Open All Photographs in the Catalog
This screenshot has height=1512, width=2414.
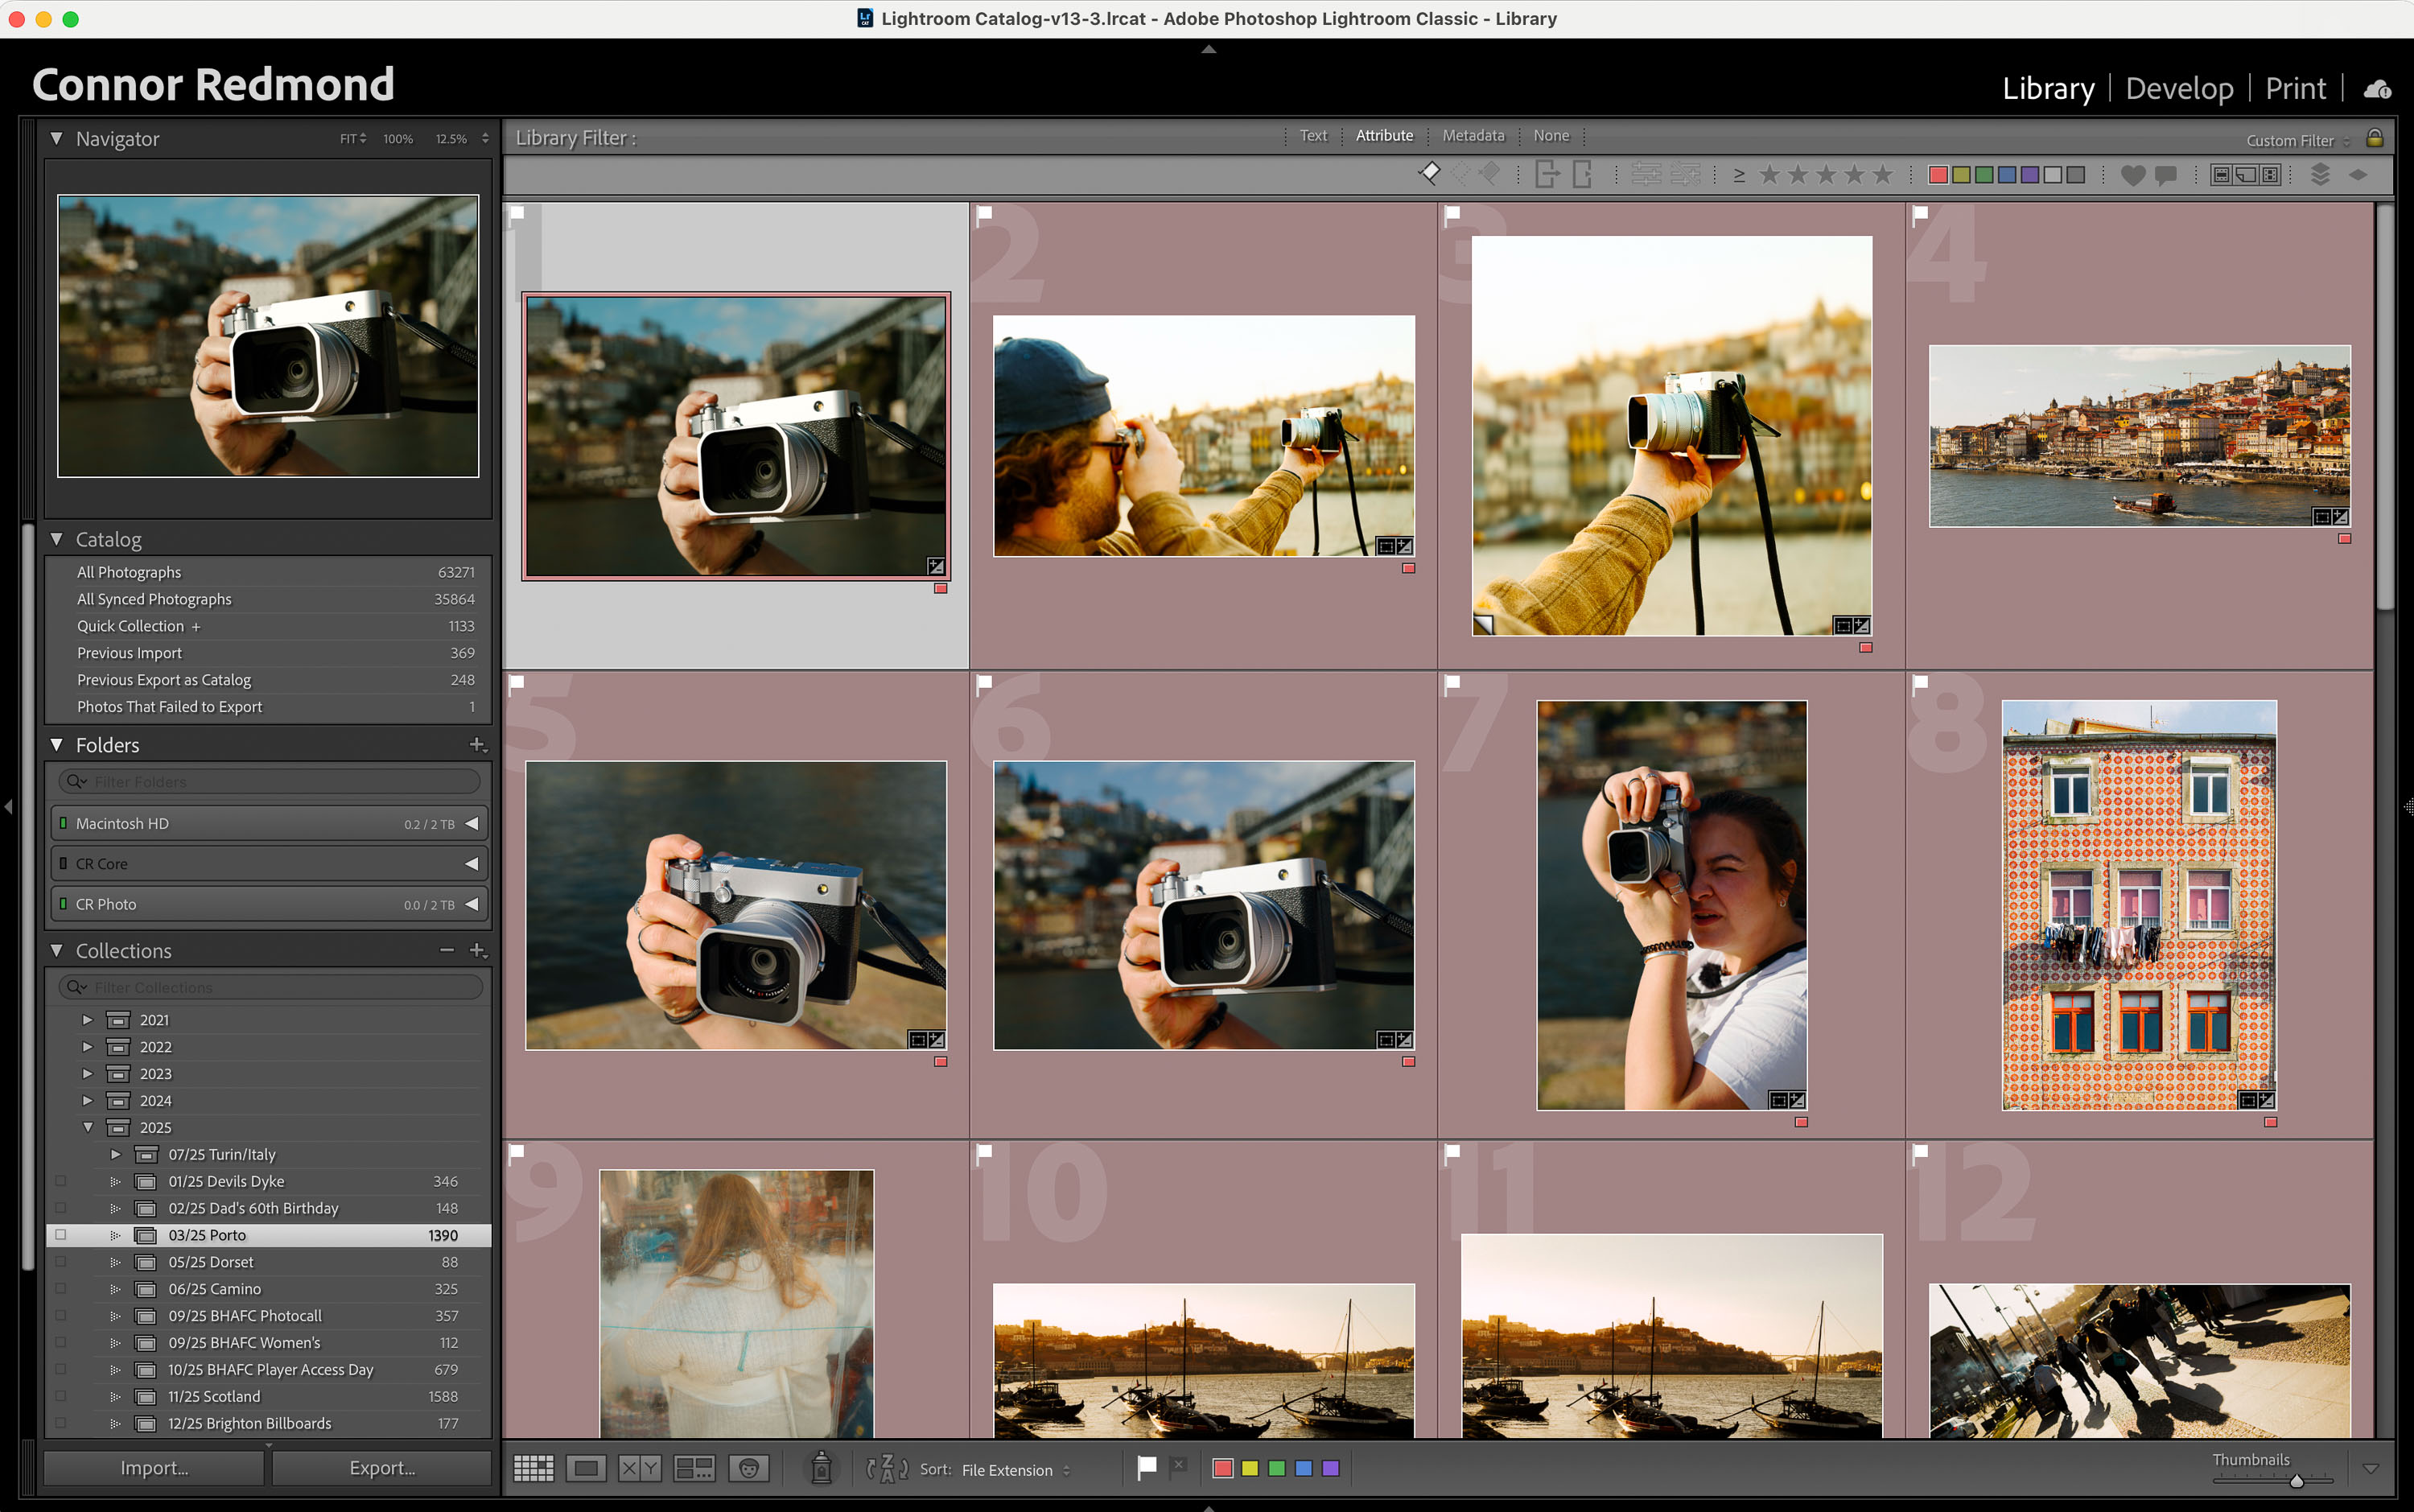(268, 572)
